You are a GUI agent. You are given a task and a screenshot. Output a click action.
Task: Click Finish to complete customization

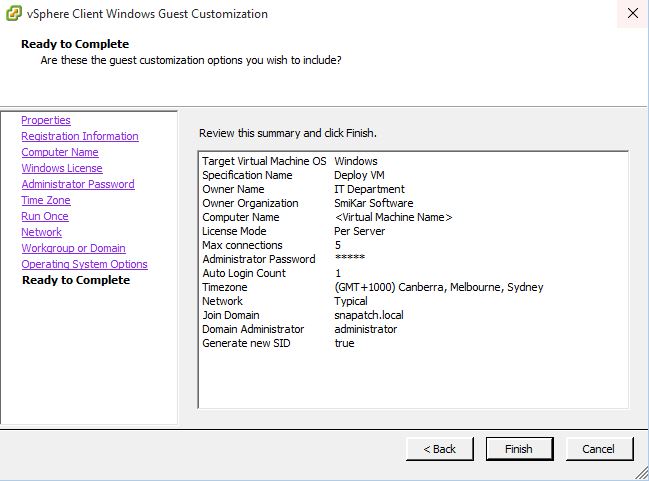[x=519, y=449]
